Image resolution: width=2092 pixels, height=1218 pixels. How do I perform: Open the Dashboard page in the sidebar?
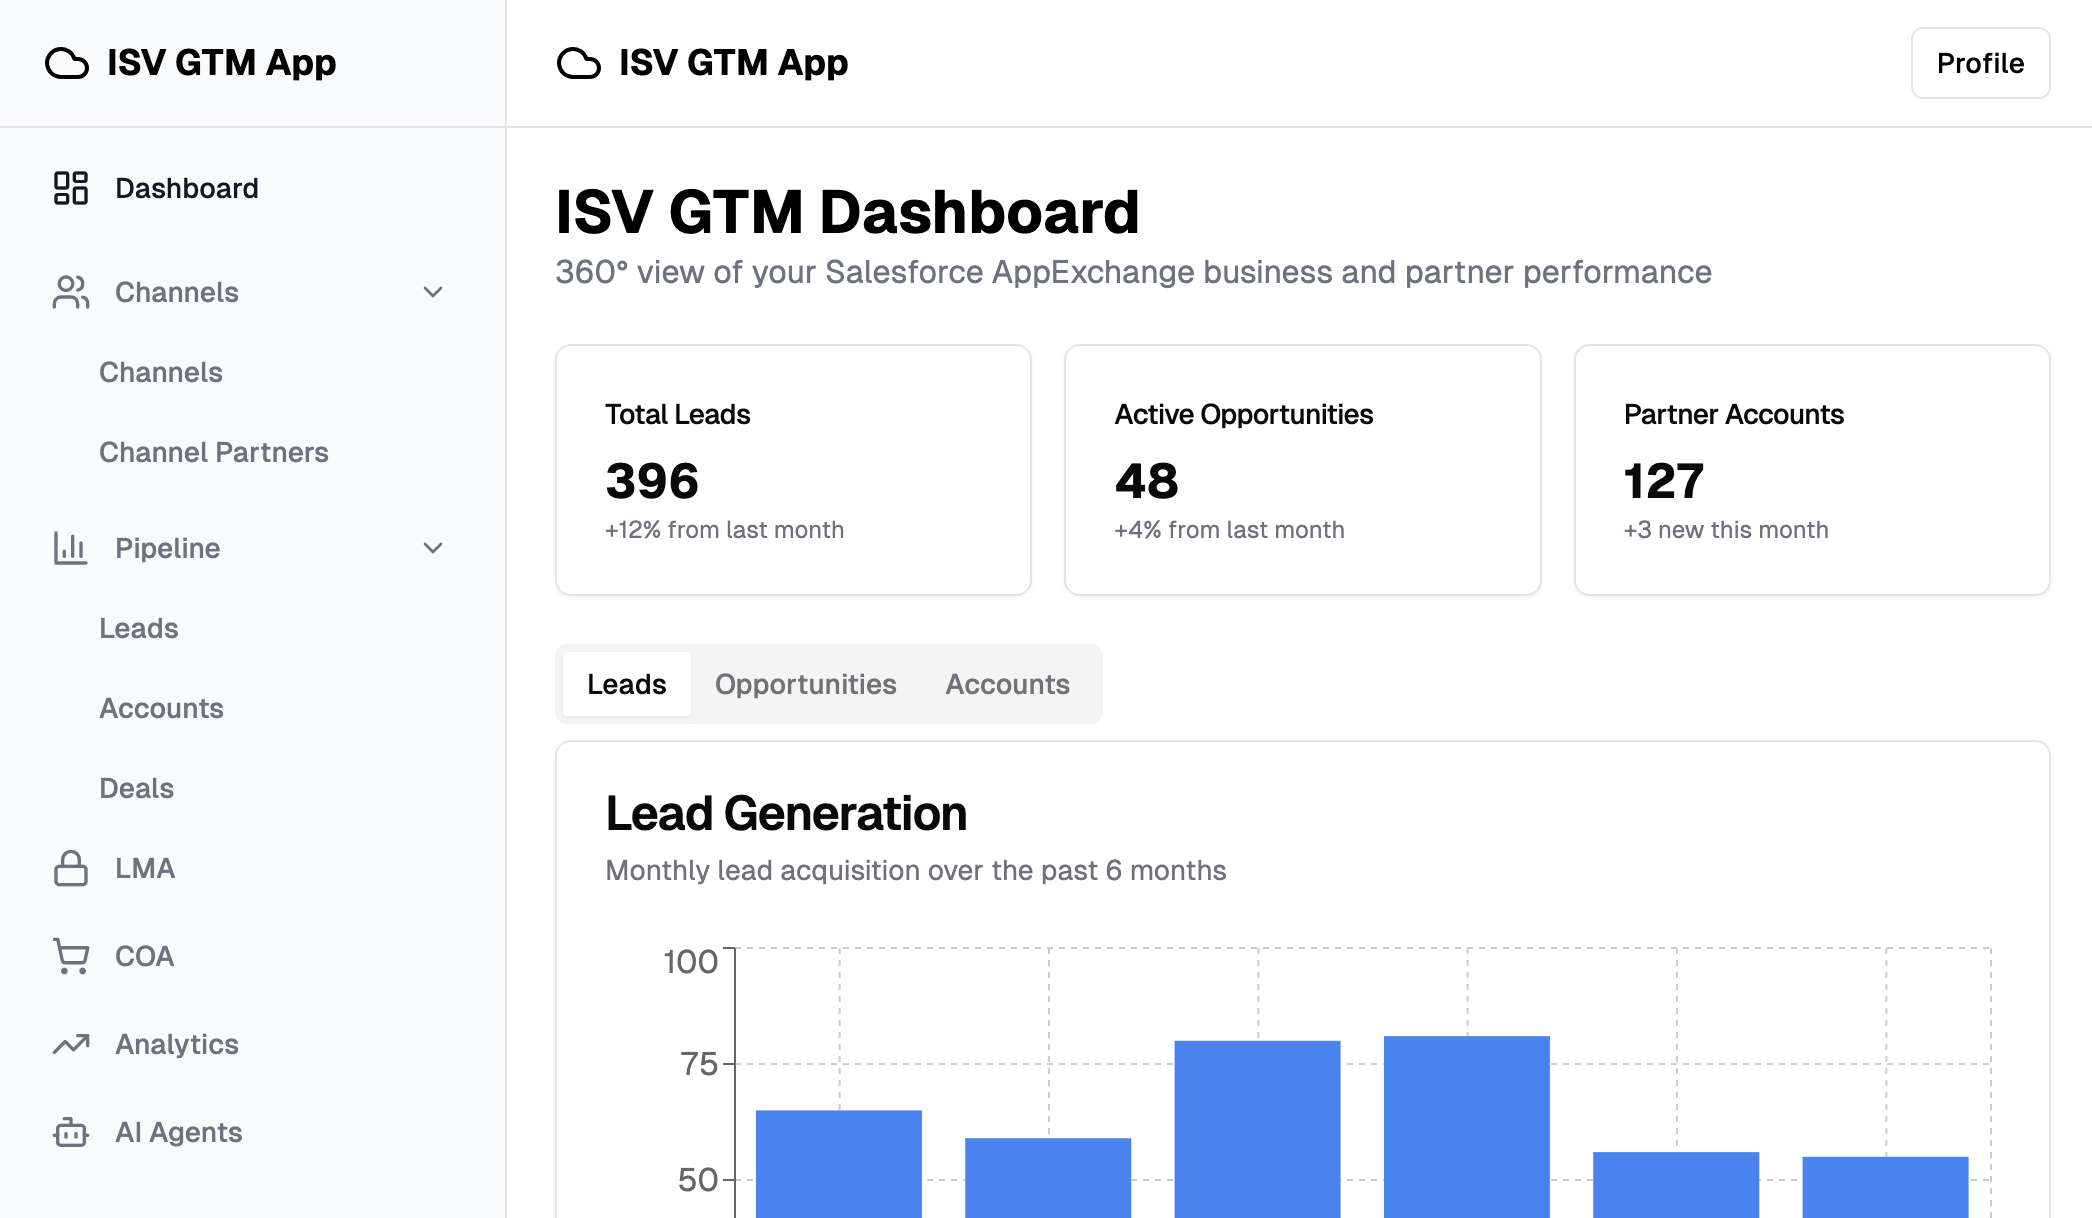pyautogui.click(x=253, y=188)
